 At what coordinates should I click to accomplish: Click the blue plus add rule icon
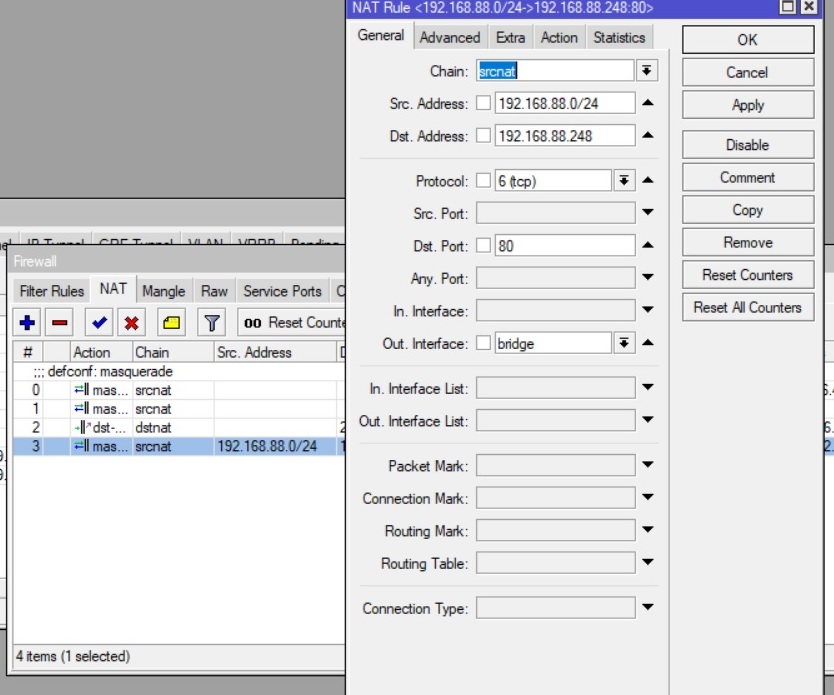click(27, 323)
